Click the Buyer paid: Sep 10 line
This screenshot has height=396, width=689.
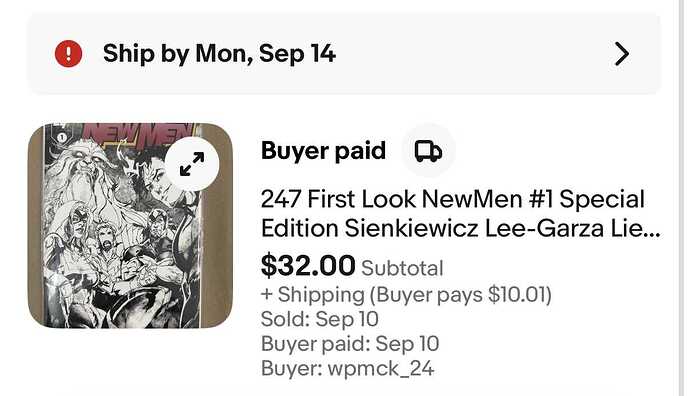(350, 344)
